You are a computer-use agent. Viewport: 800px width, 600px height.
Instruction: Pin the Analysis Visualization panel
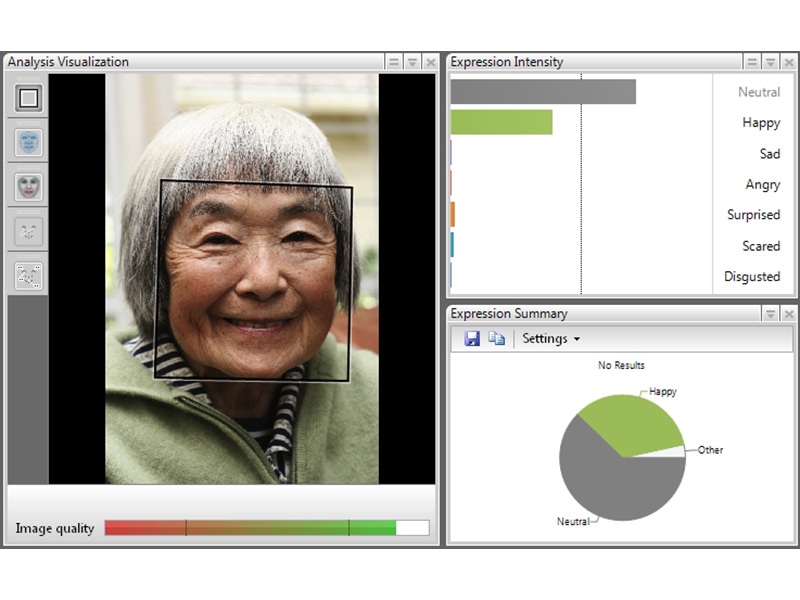[x=394, y=62]
